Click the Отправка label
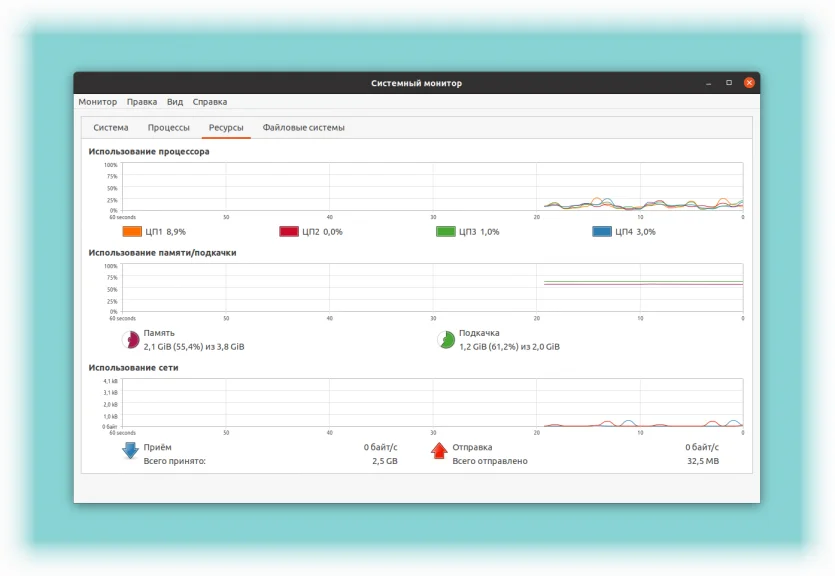 click(x=472, y=447)
